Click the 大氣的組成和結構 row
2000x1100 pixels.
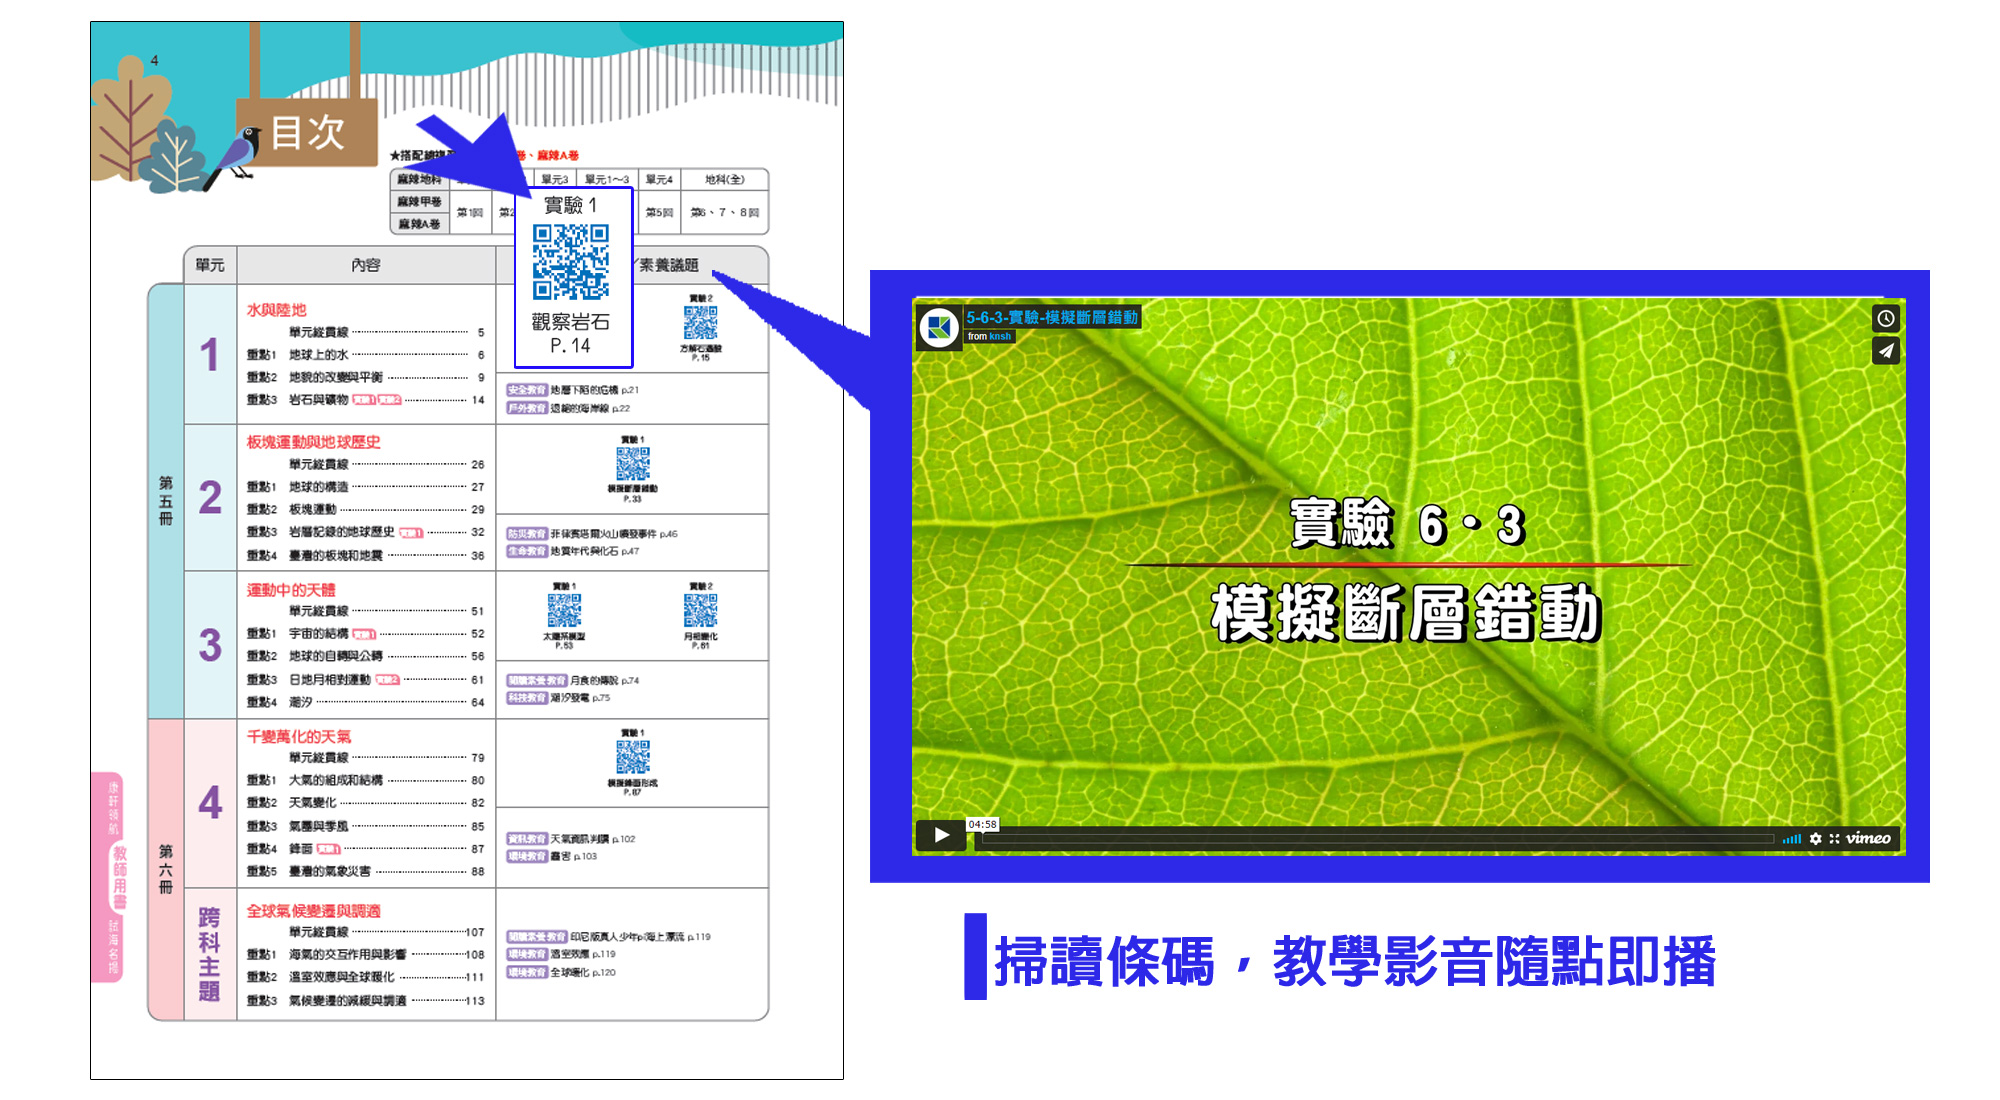point(366,780)
